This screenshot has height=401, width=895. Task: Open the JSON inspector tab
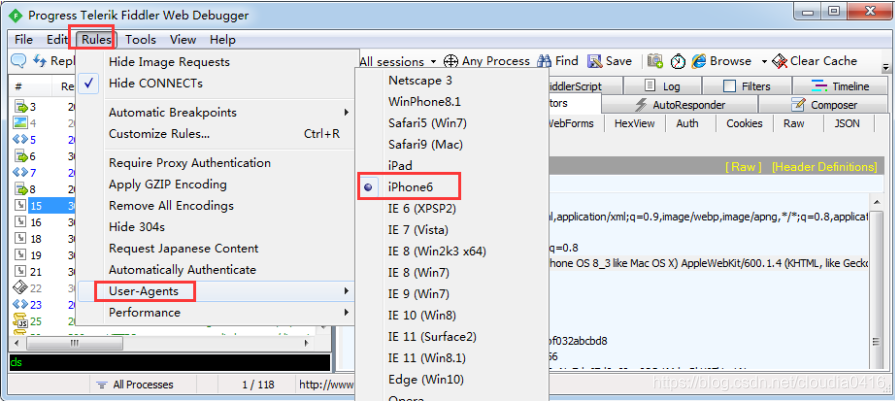pos(847,123)
